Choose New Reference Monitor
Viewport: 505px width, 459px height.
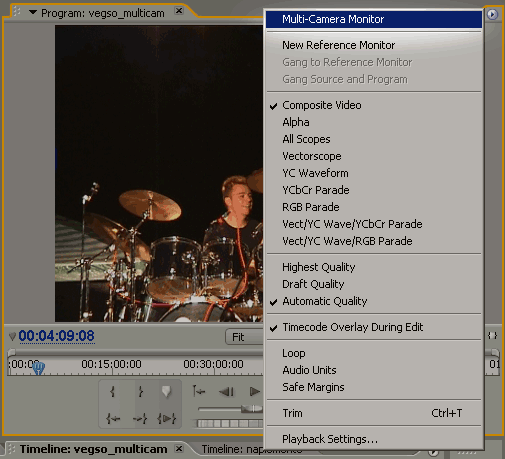374,45
